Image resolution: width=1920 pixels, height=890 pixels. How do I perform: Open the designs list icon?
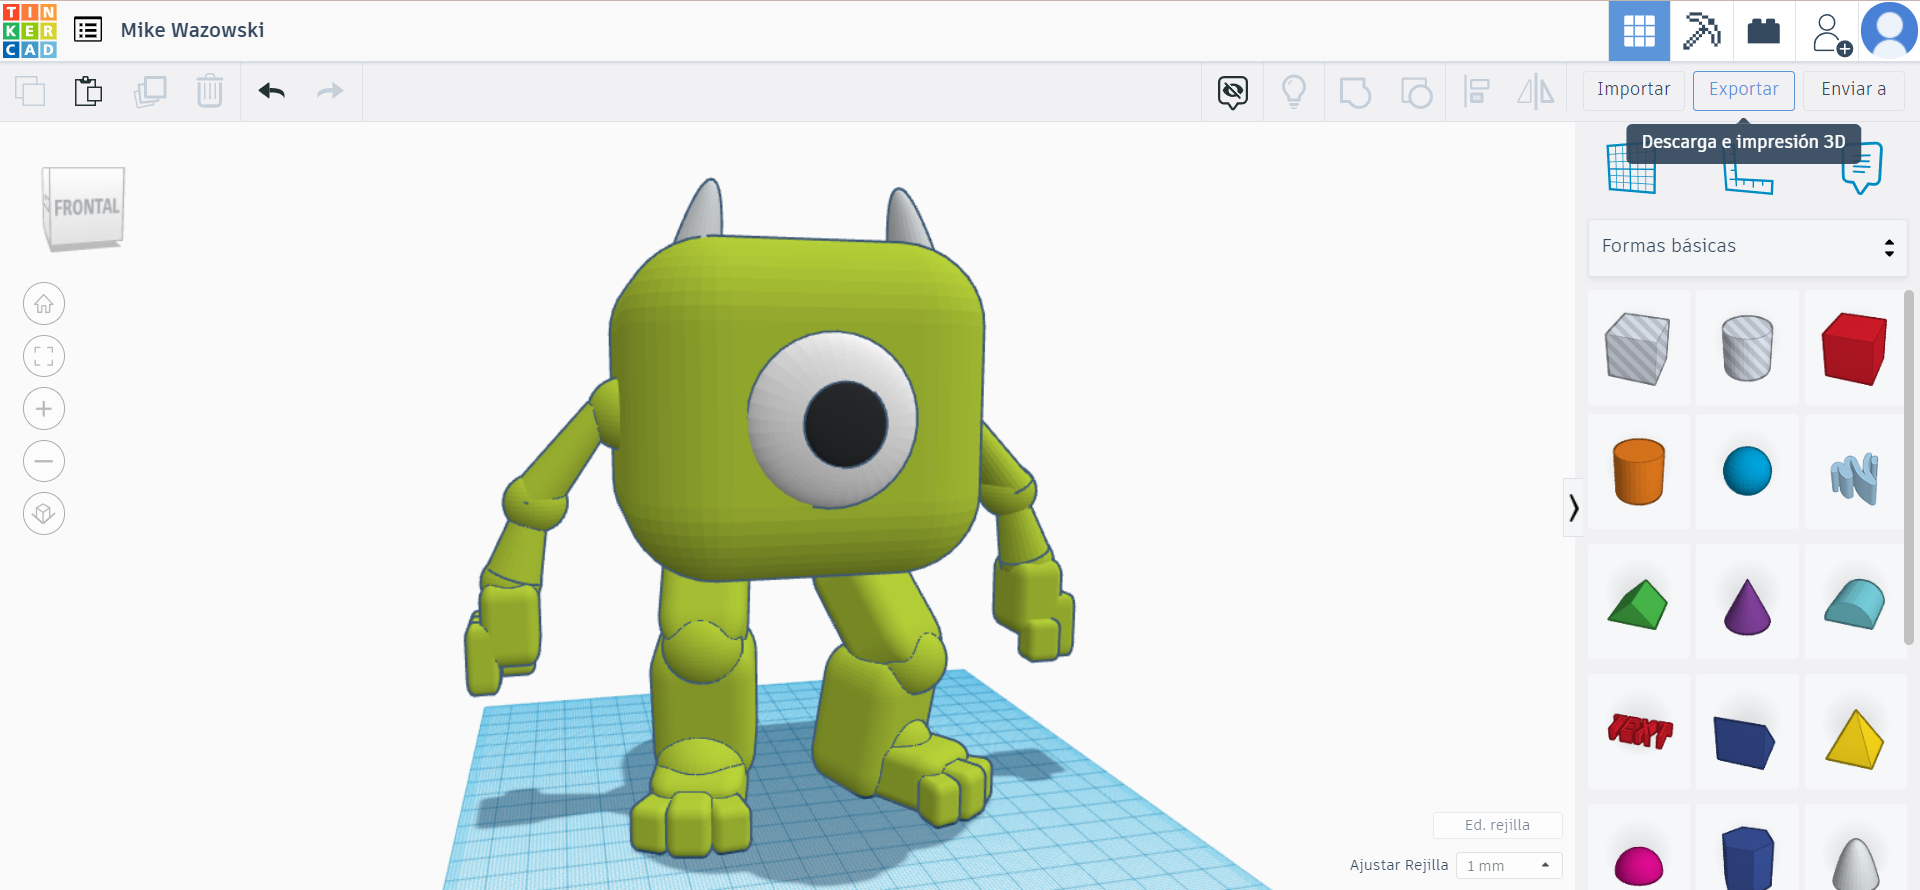[88, 30]
